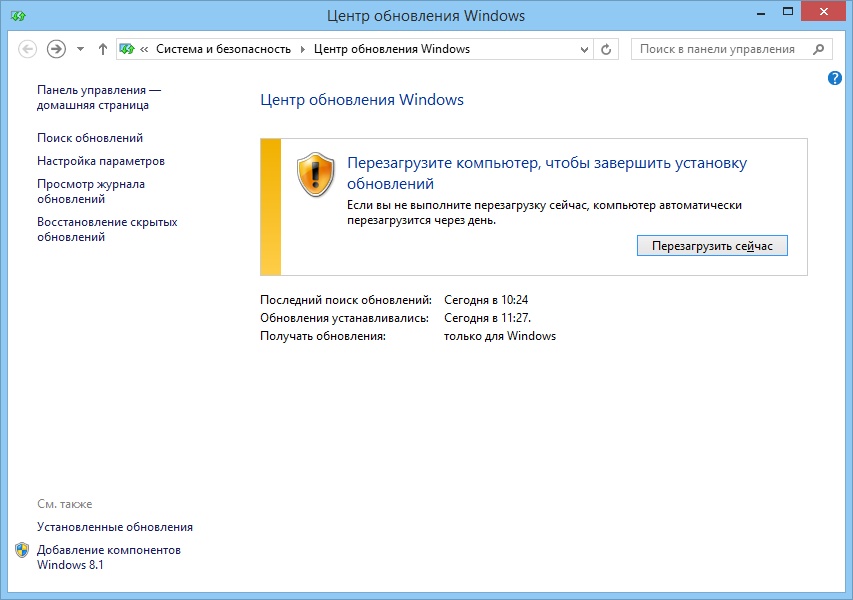Click the Windows Update icon in the address bar
The image size is (853, 600).
127,49
